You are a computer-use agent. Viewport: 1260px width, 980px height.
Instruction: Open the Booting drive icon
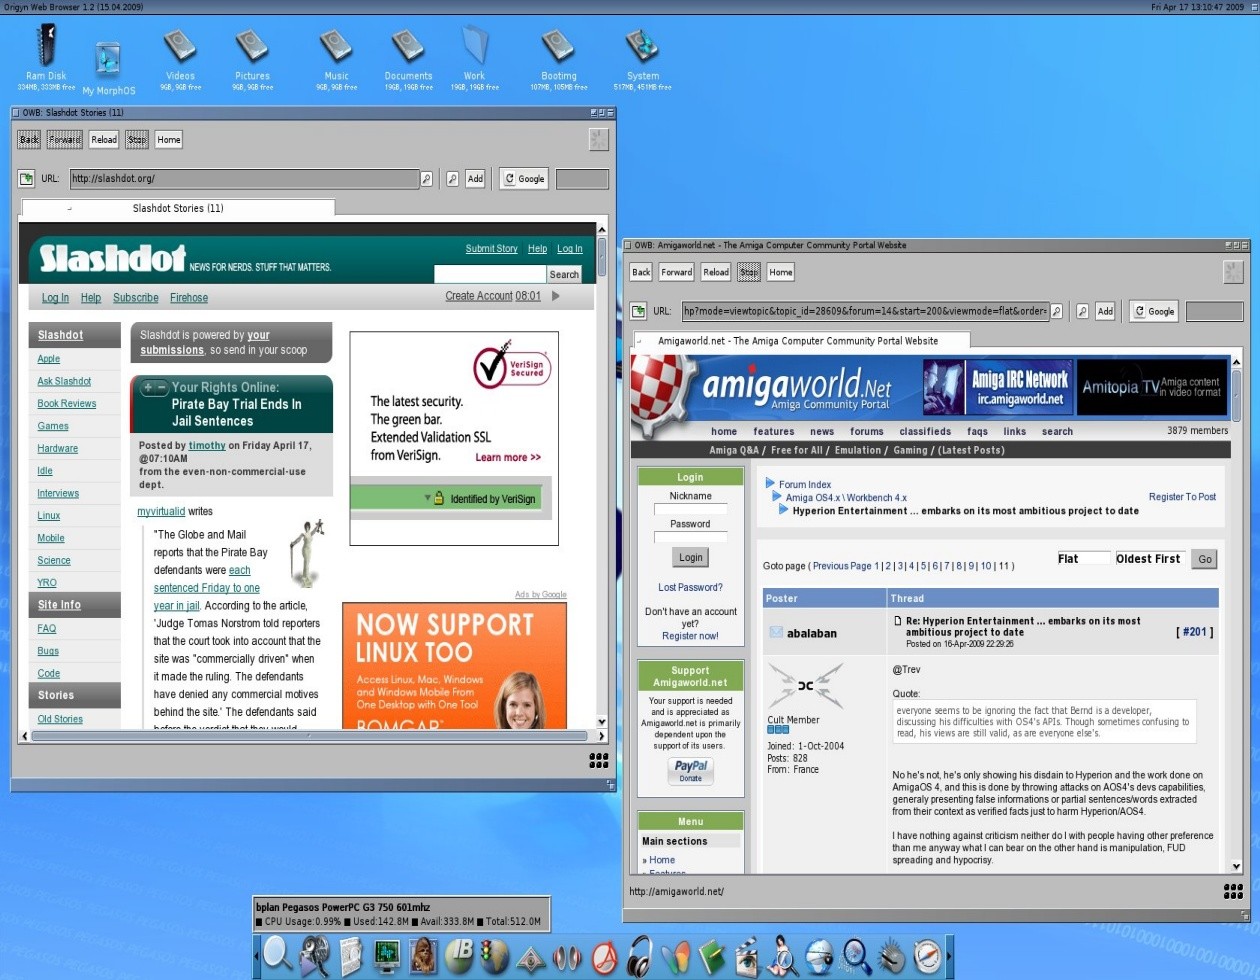(x=558, y=47)
